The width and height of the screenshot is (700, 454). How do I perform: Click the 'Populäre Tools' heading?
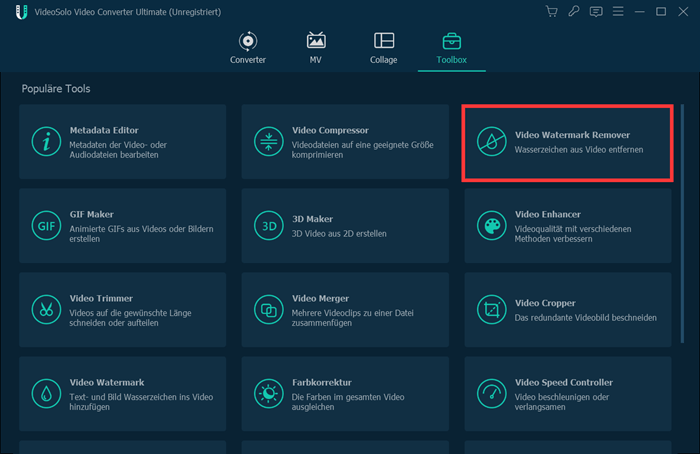(56, 89)
